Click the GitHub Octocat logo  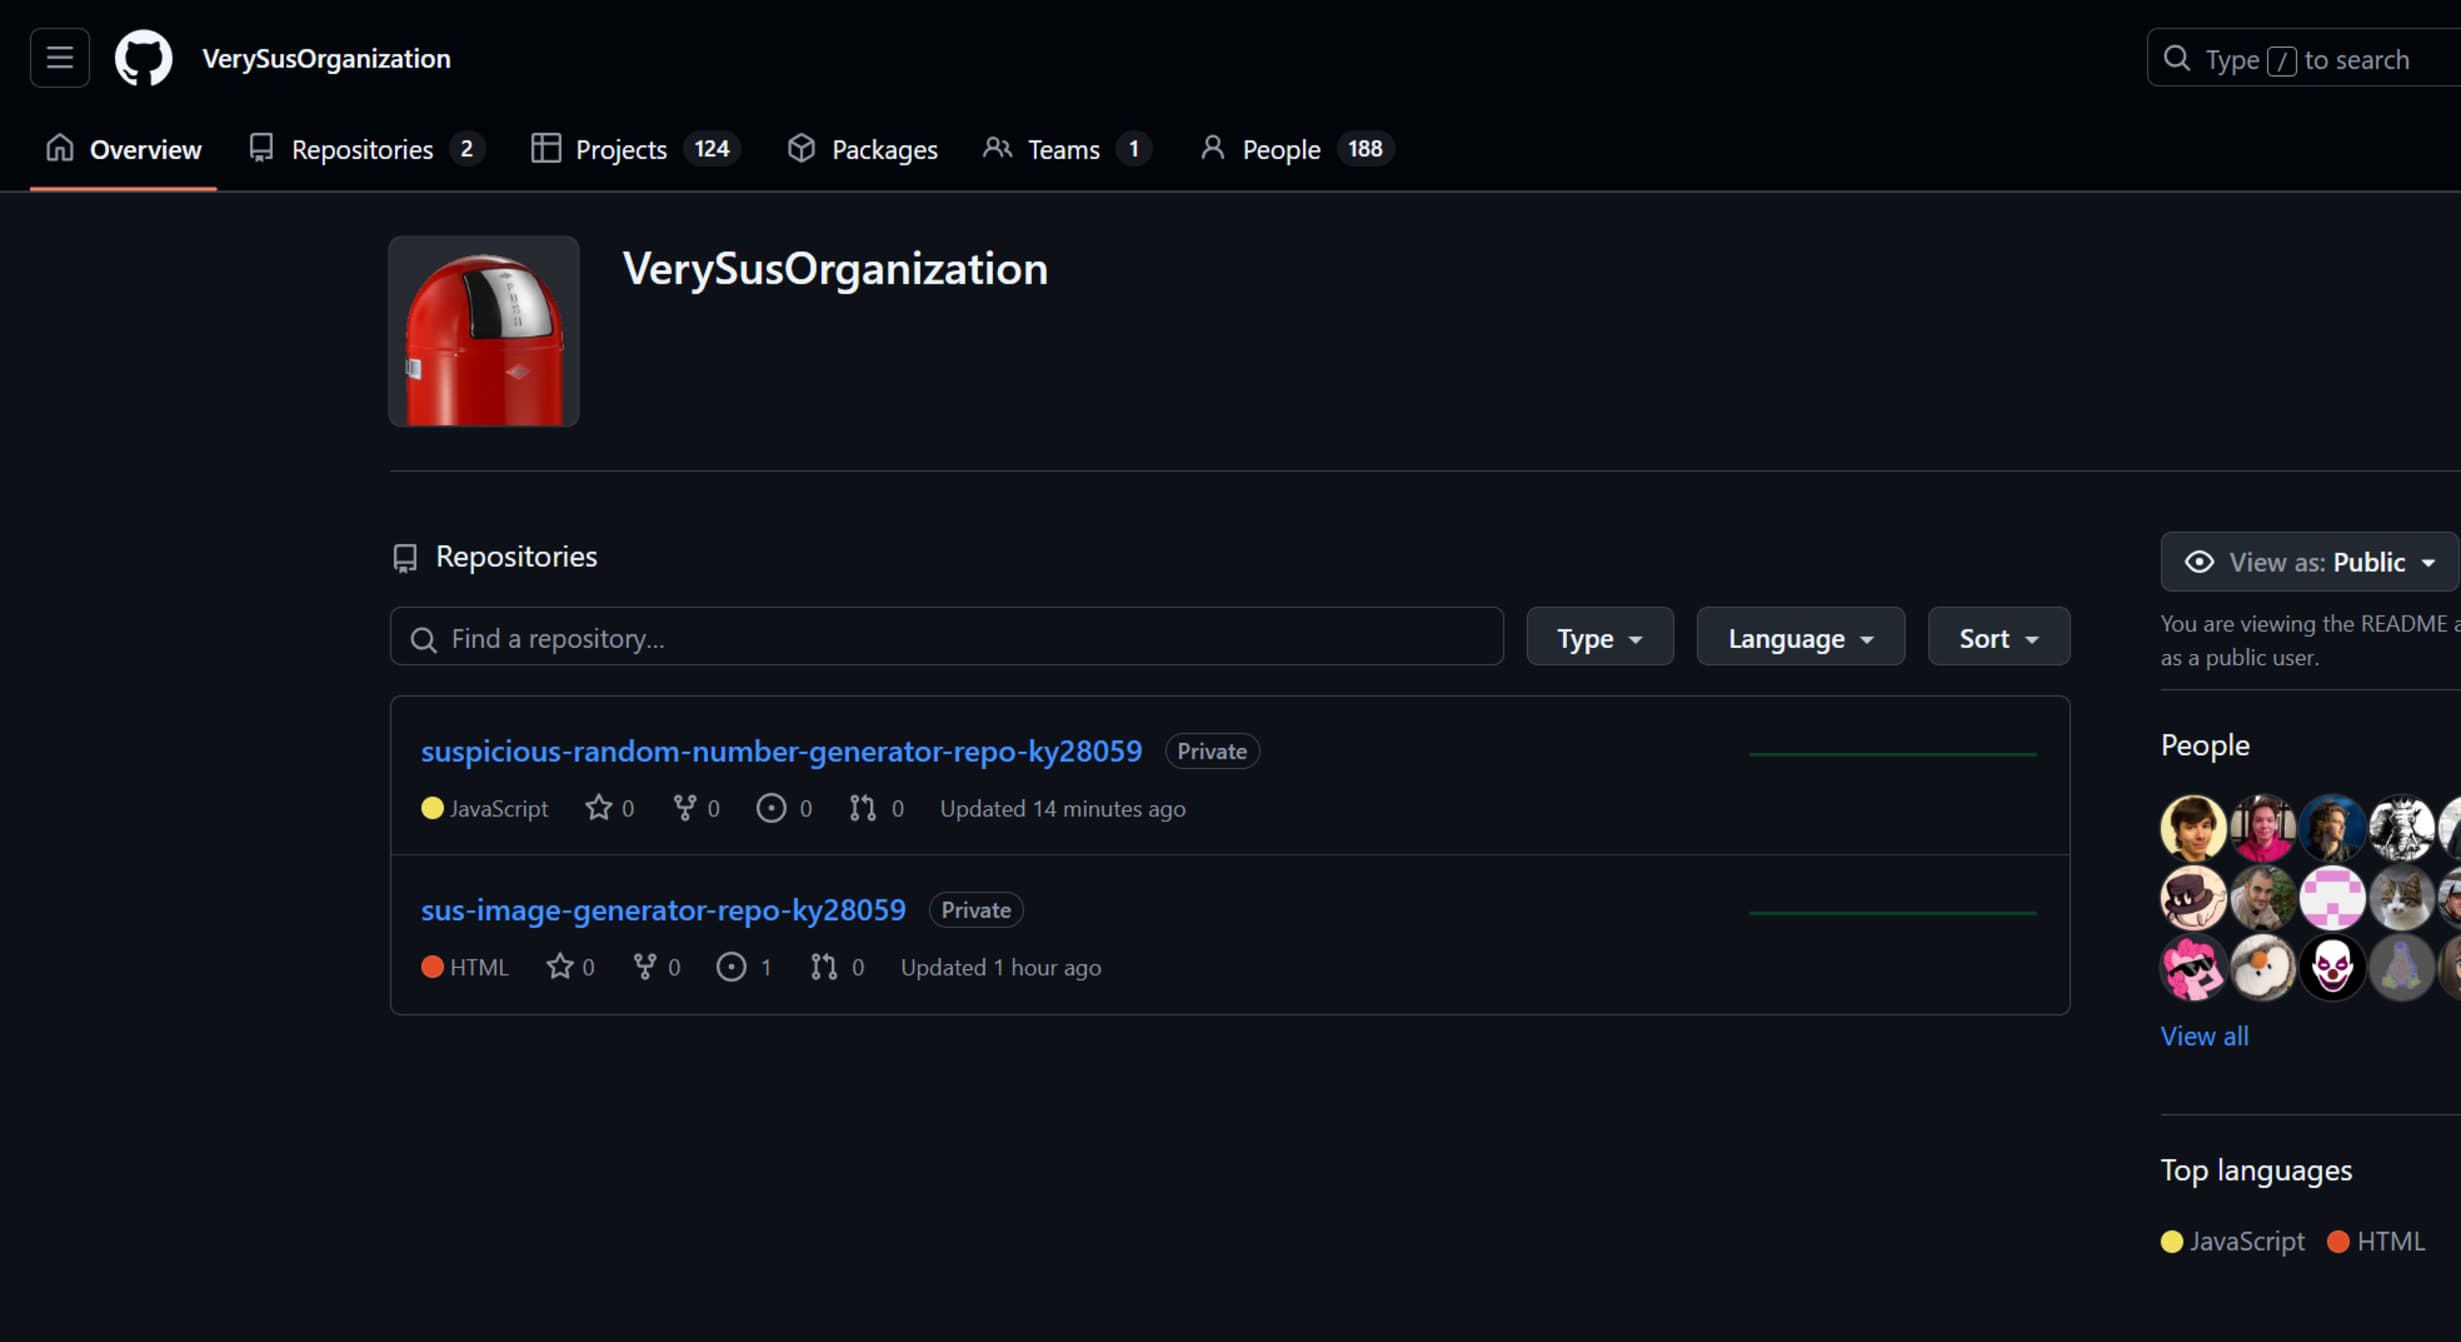pyautogui.click(x=143, y=58)
